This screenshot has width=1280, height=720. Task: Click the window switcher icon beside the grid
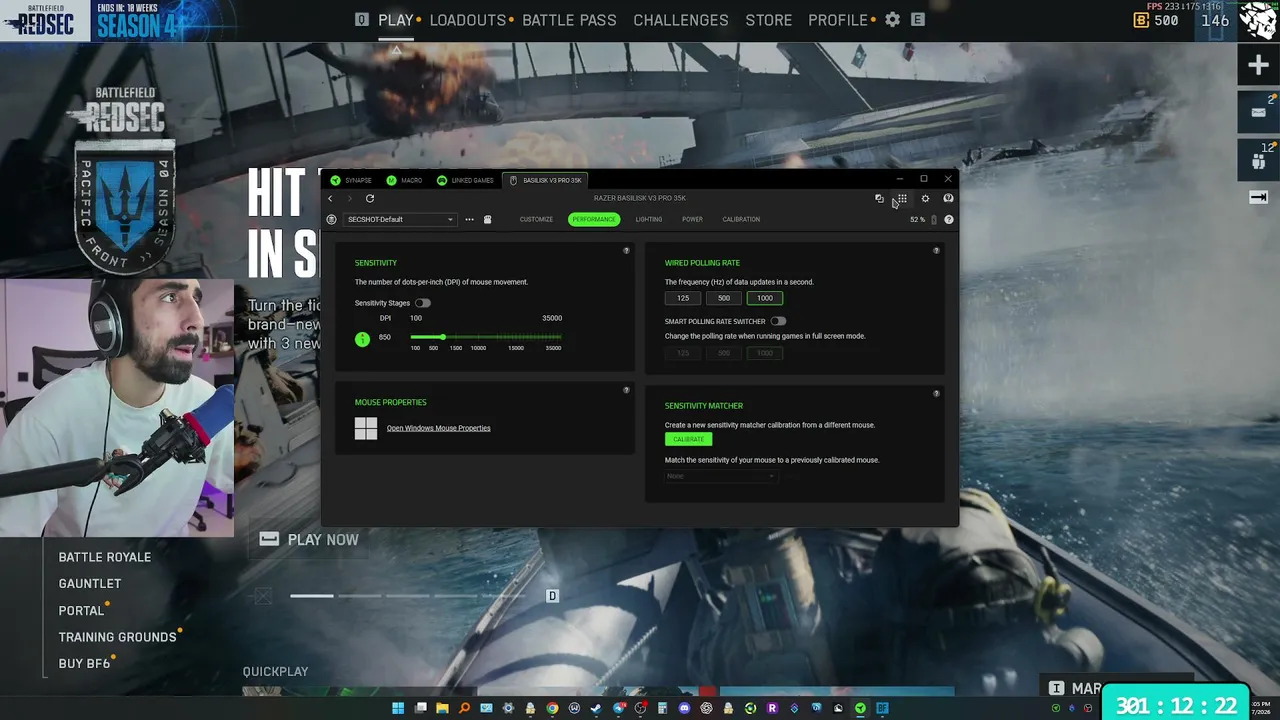pos(879,198)
